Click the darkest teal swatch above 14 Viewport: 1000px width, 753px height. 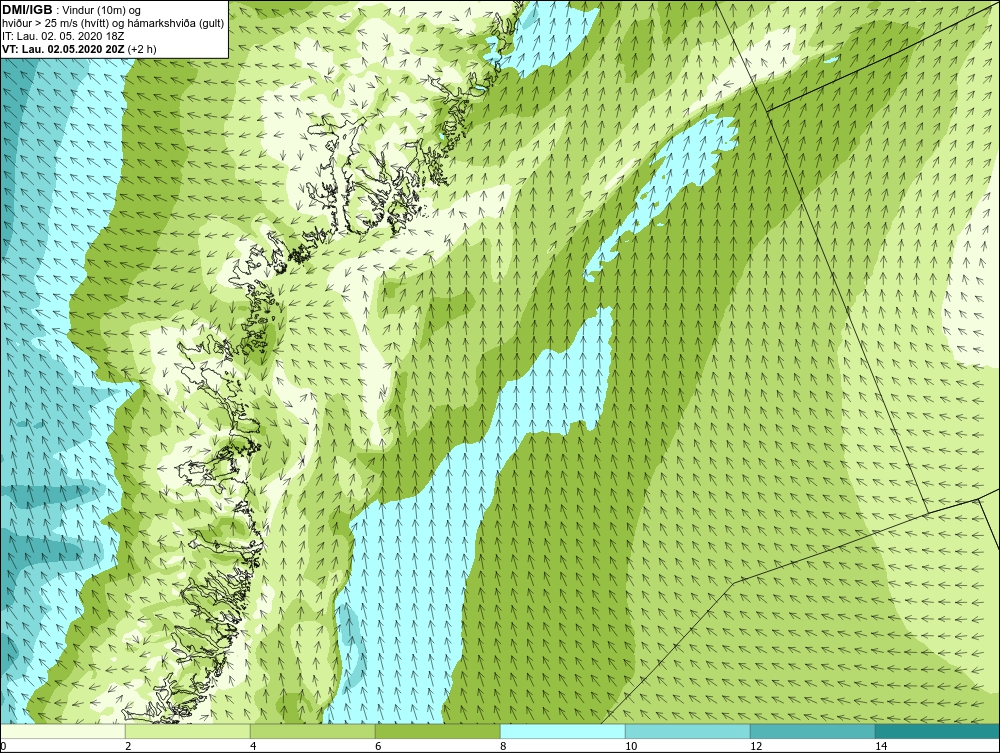coord(938,731)
